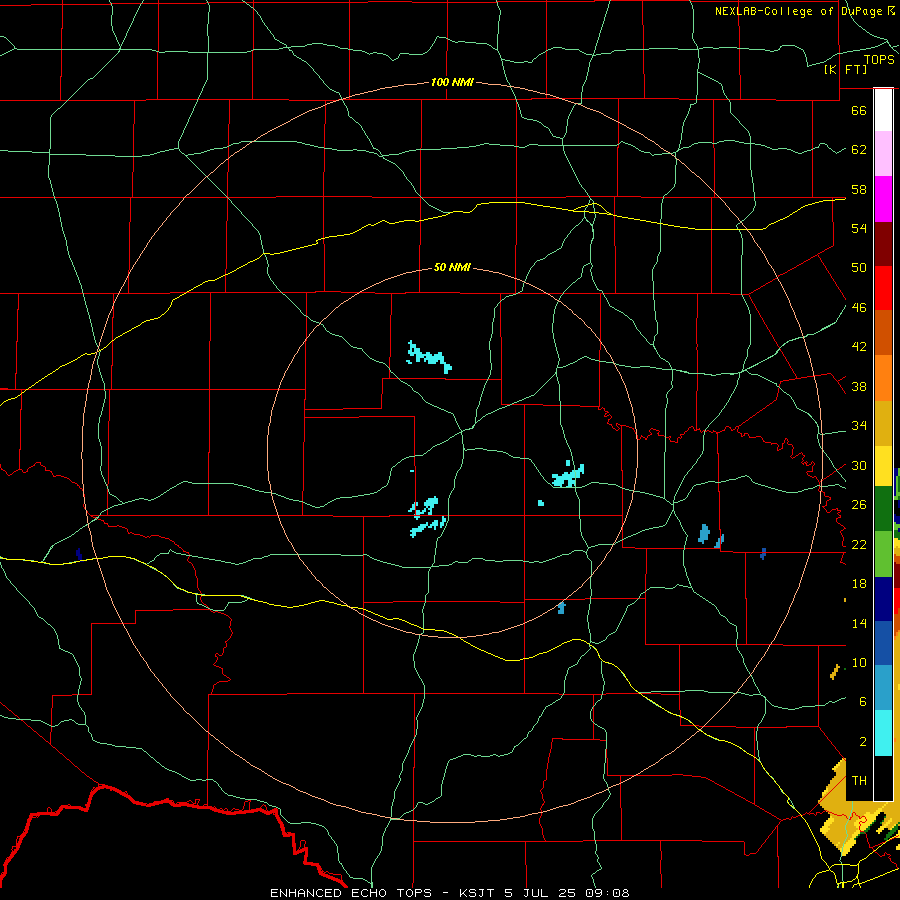This screenshot has width=900, height=900.
Task: Click the "TOPS" legend title
Action: [x=879, y=60]
